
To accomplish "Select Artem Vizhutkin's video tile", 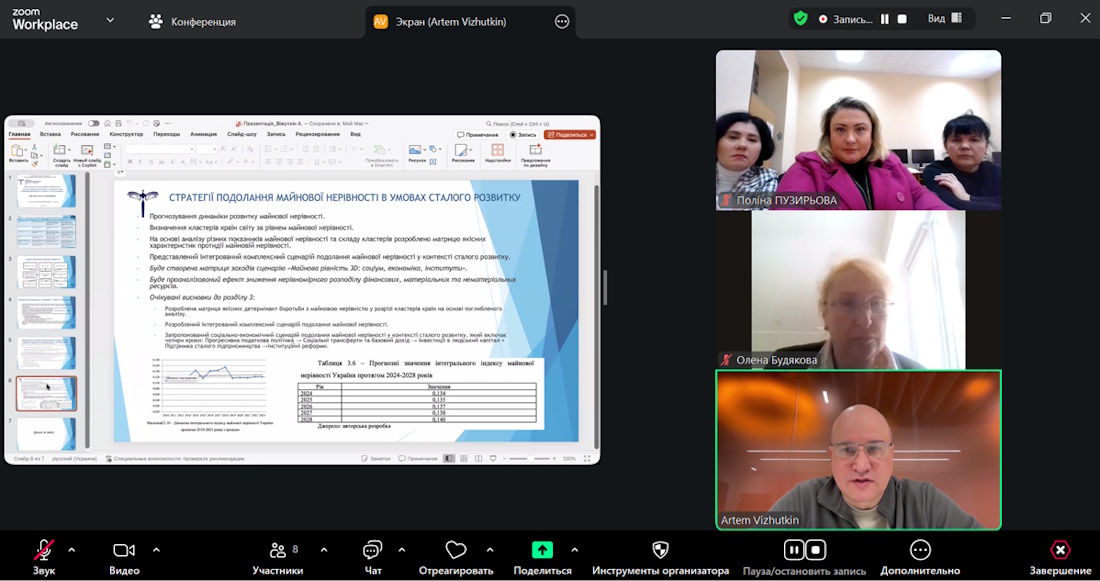I will (x=858, y=450).
